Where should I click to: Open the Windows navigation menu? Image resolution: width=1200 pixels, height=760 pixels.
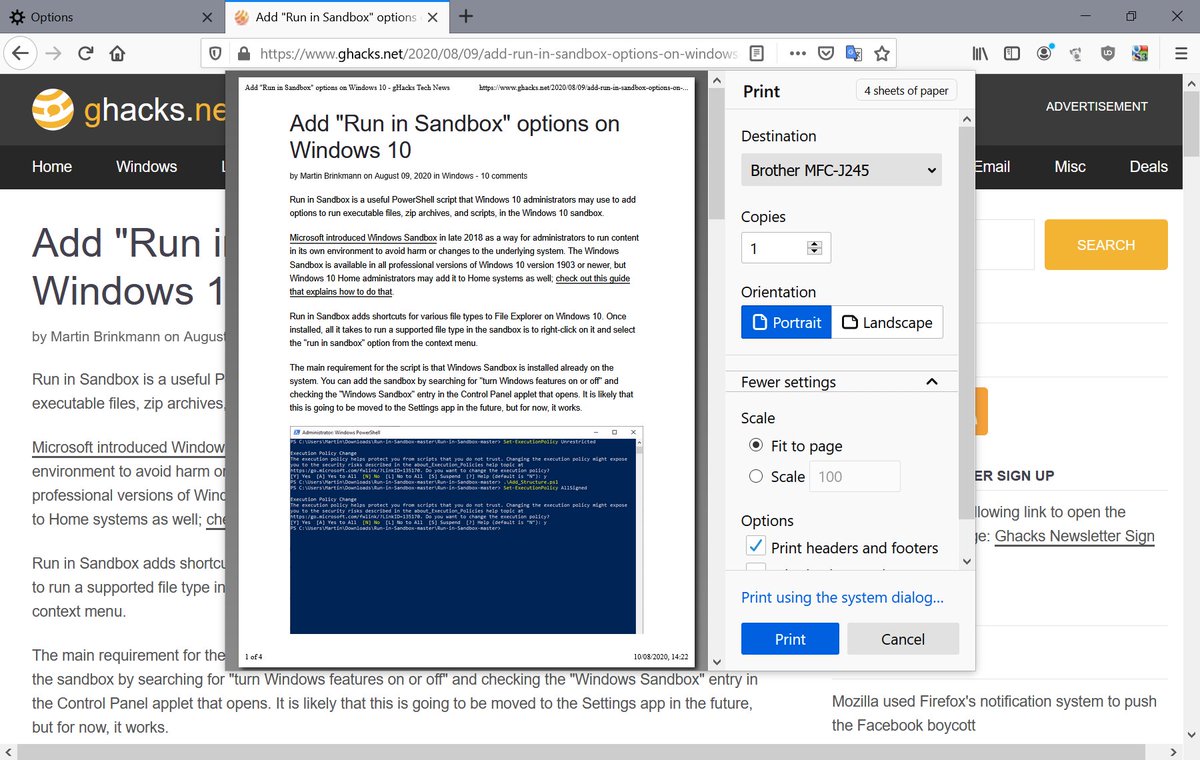(147, 167)
